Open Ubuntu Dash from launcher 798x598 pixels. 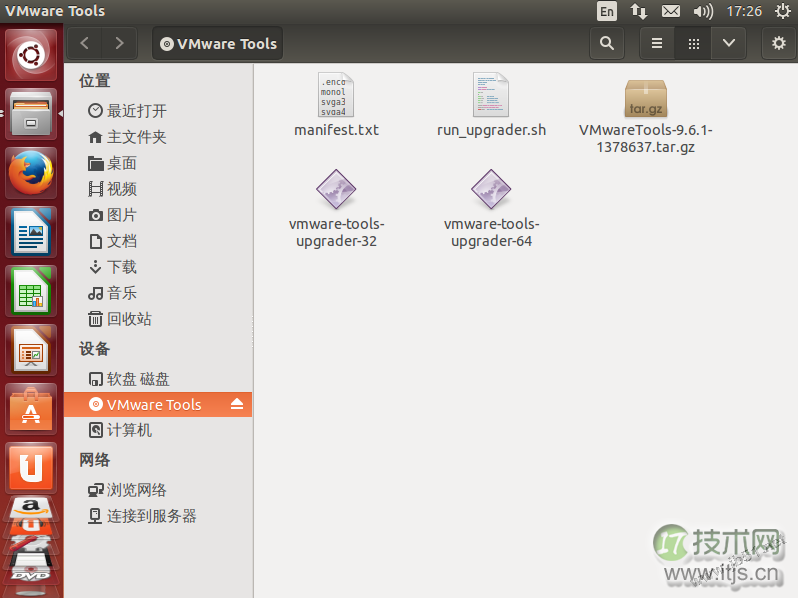click(x=31, y=55)
